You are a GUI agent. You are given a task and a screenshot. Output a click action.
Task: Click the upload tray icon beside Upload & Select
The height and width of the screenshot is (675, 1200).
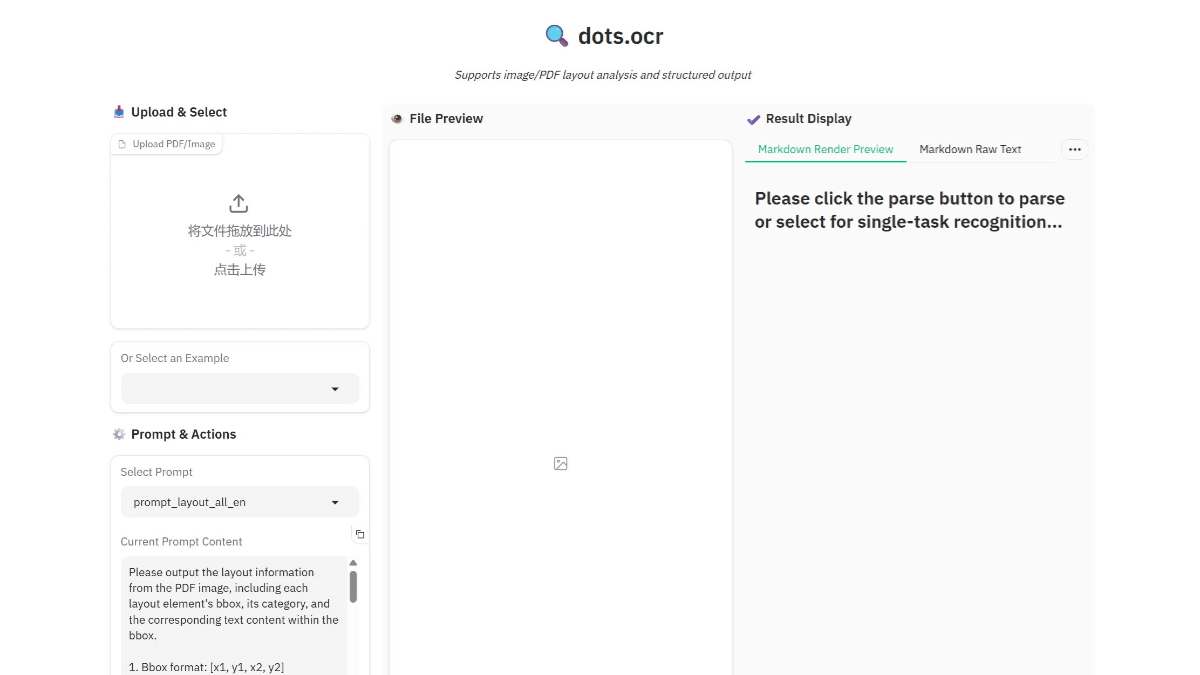click(119, 112)
